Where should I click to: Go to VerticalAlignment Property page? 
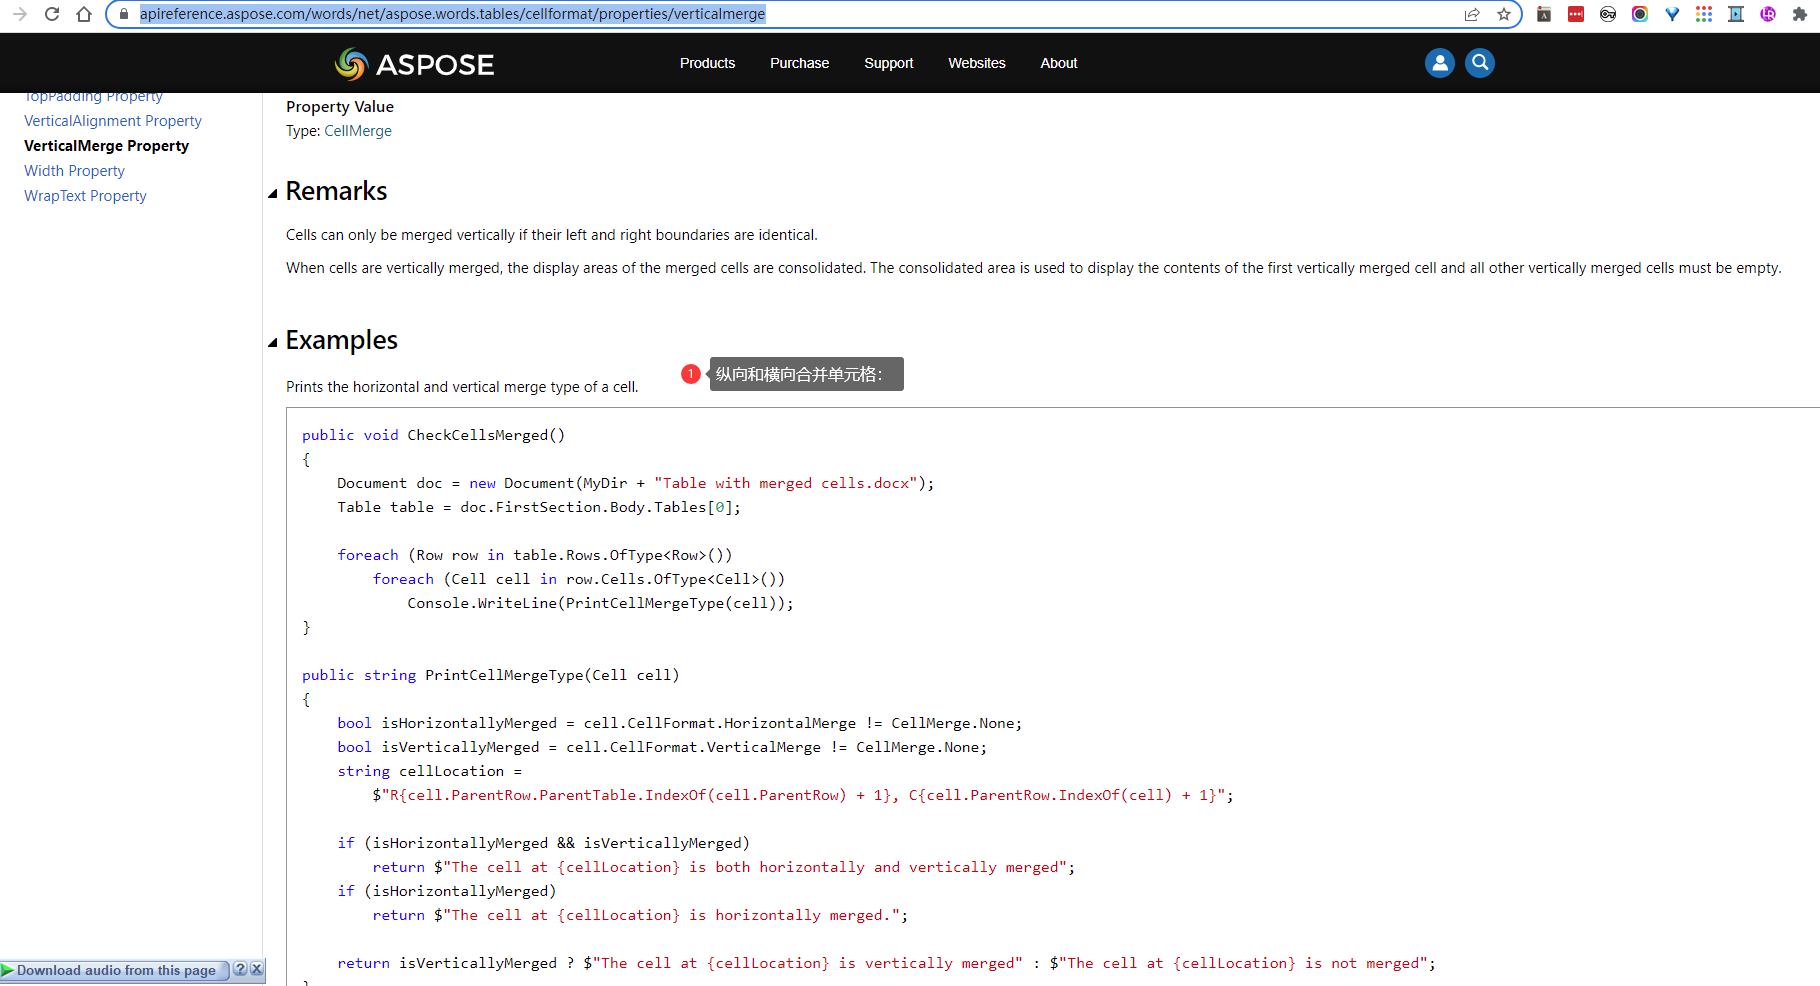point(113,121)
